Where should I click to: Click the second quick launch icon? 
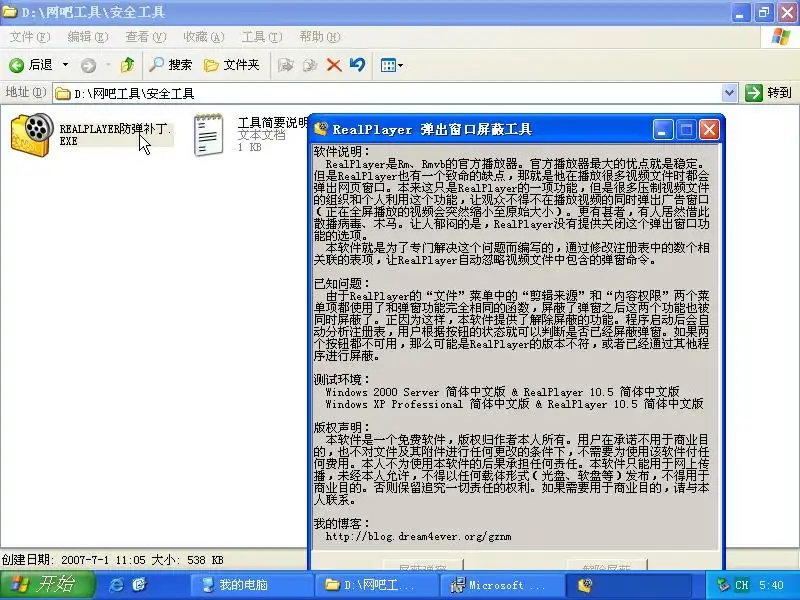pos(139,585)
